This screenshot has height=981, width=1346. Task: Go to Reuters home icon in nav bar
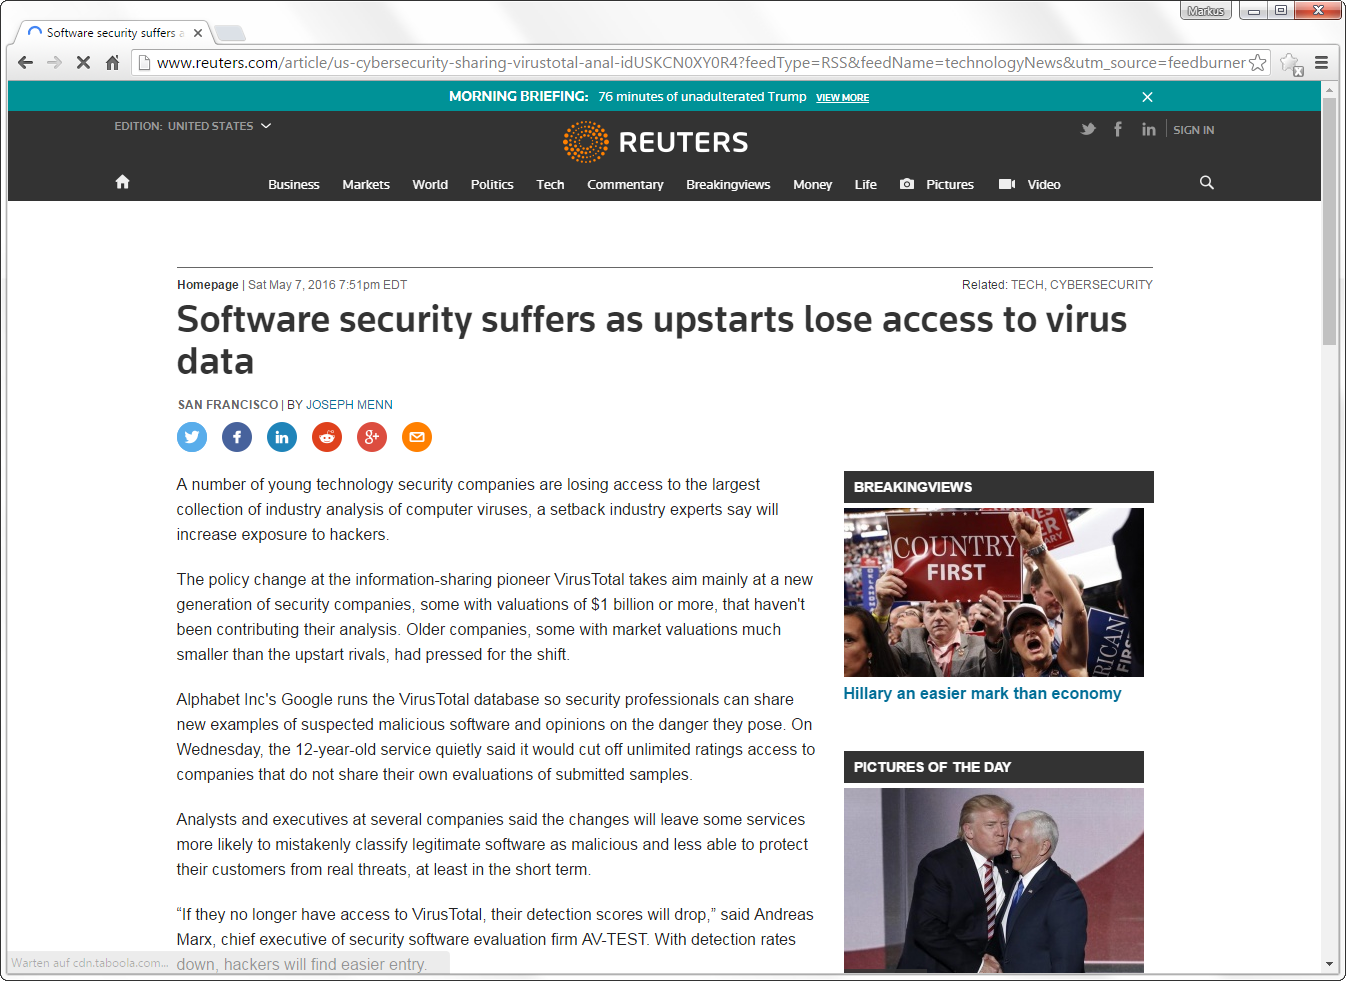(122, 182)
